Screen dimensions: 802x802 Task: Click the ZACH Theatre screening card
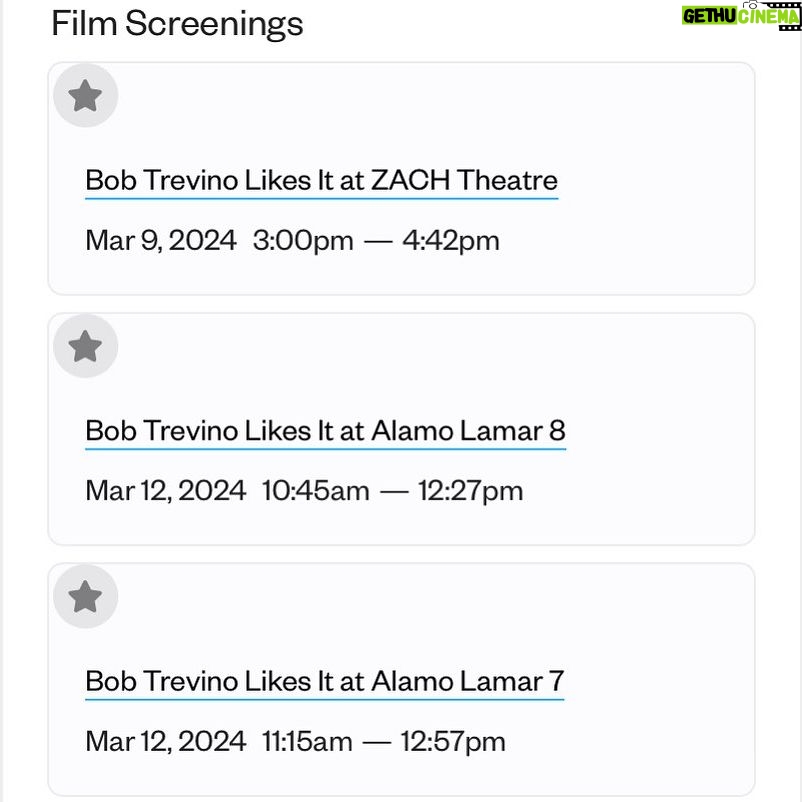[x=401, y=179]
